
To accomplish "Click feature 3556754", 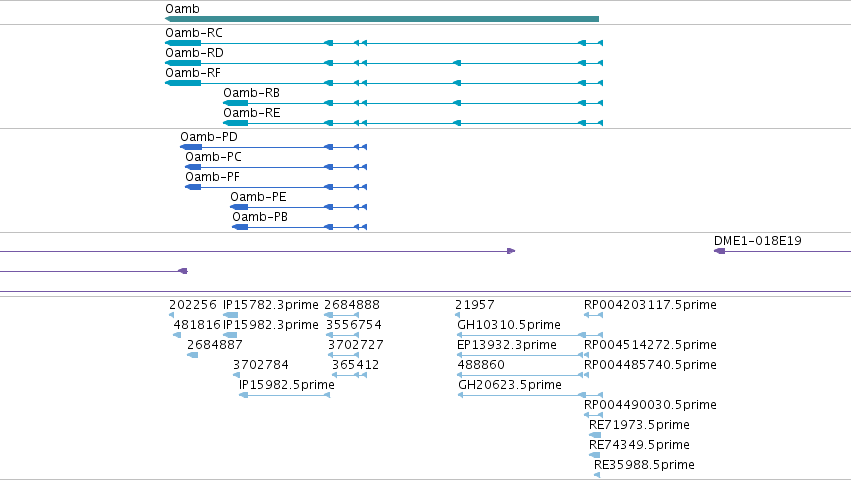I will [354, 325].
